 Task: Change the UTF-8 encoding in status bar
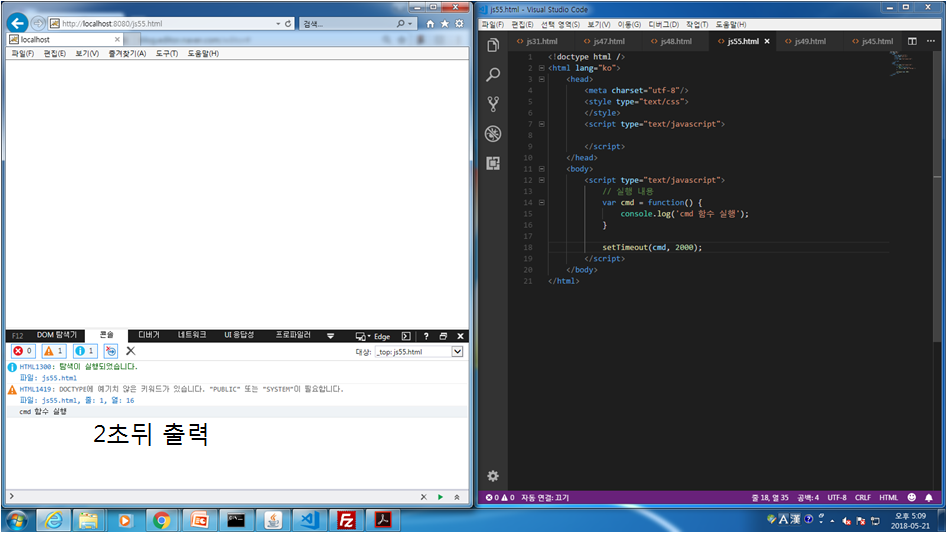[836, 497]
